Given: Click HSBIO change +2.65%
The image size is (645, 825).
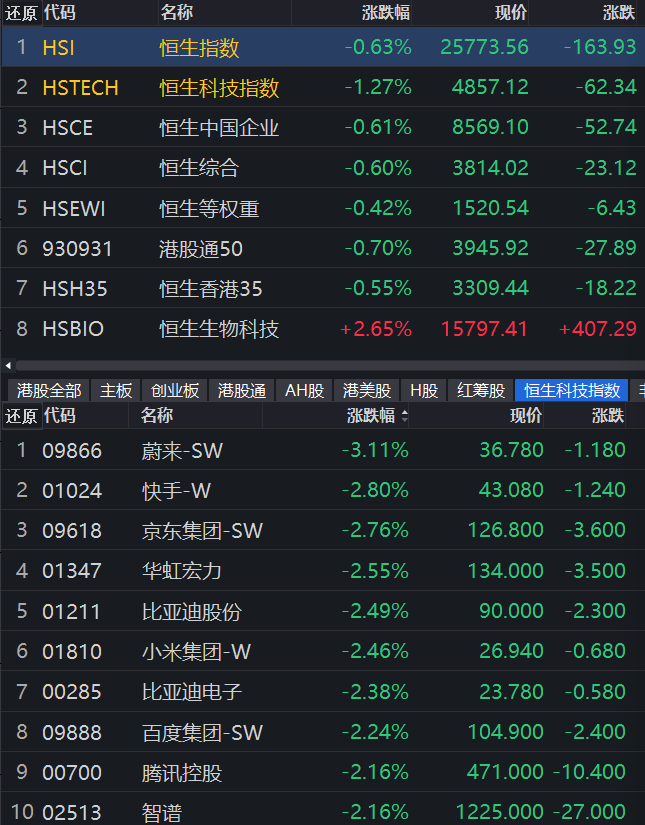Looking at the screenshot, I should point(376,329).
